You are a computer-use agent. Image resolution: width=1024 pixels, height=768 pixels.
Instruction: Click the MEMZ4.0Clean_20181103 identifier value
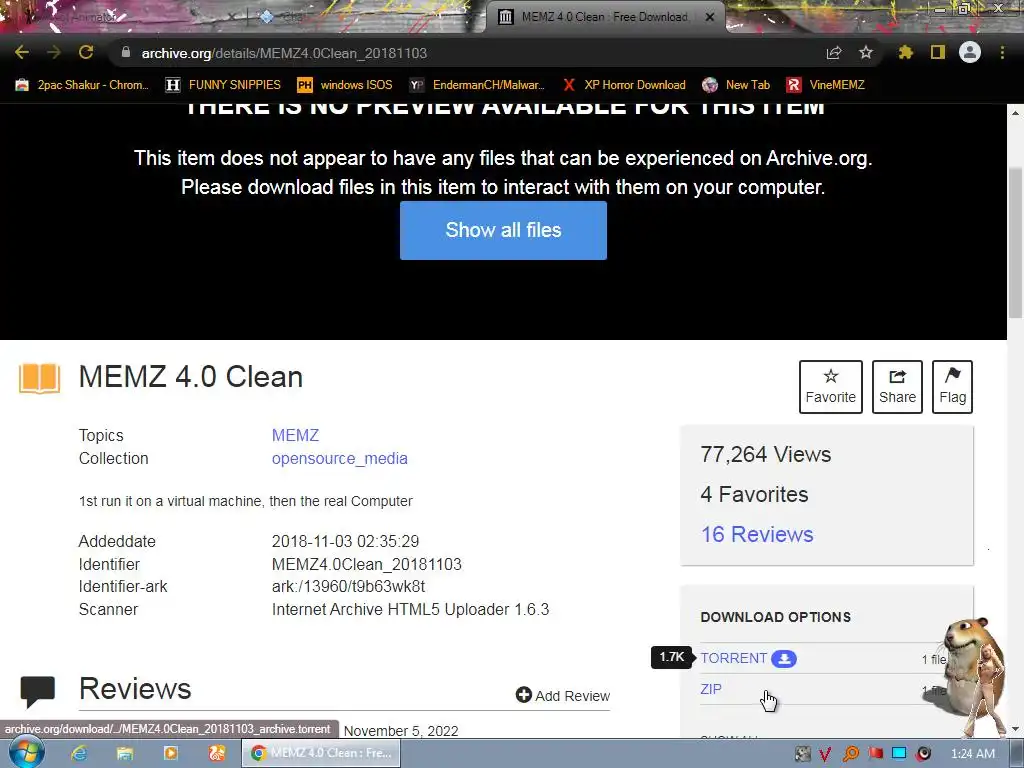(x=366, y=564)
